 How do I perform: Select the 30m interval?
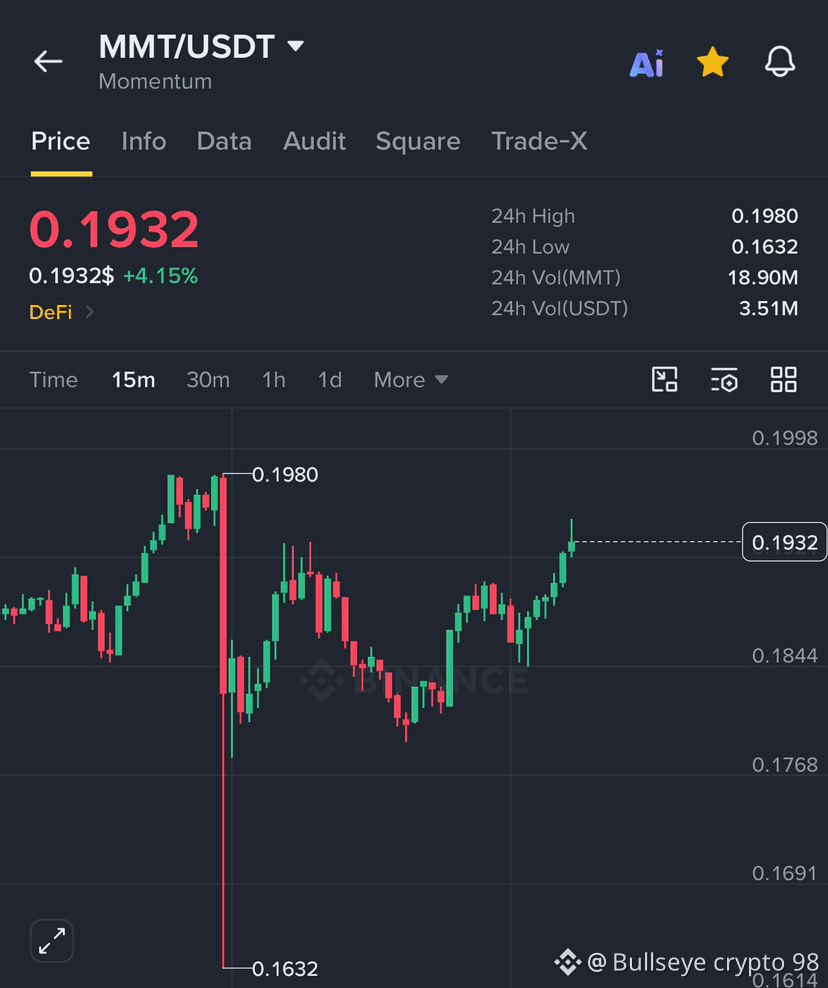coord(208,380)
